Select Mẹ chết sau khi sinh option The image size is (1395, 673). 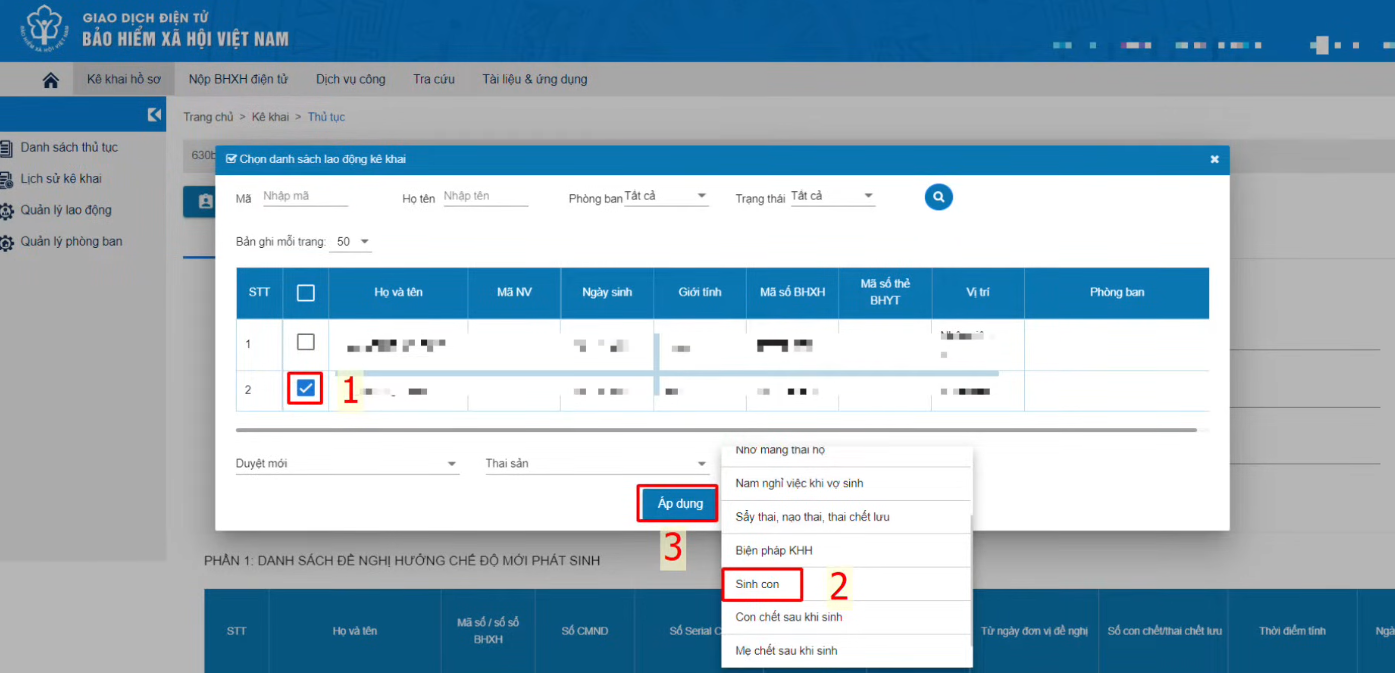(x=846, y=651)
